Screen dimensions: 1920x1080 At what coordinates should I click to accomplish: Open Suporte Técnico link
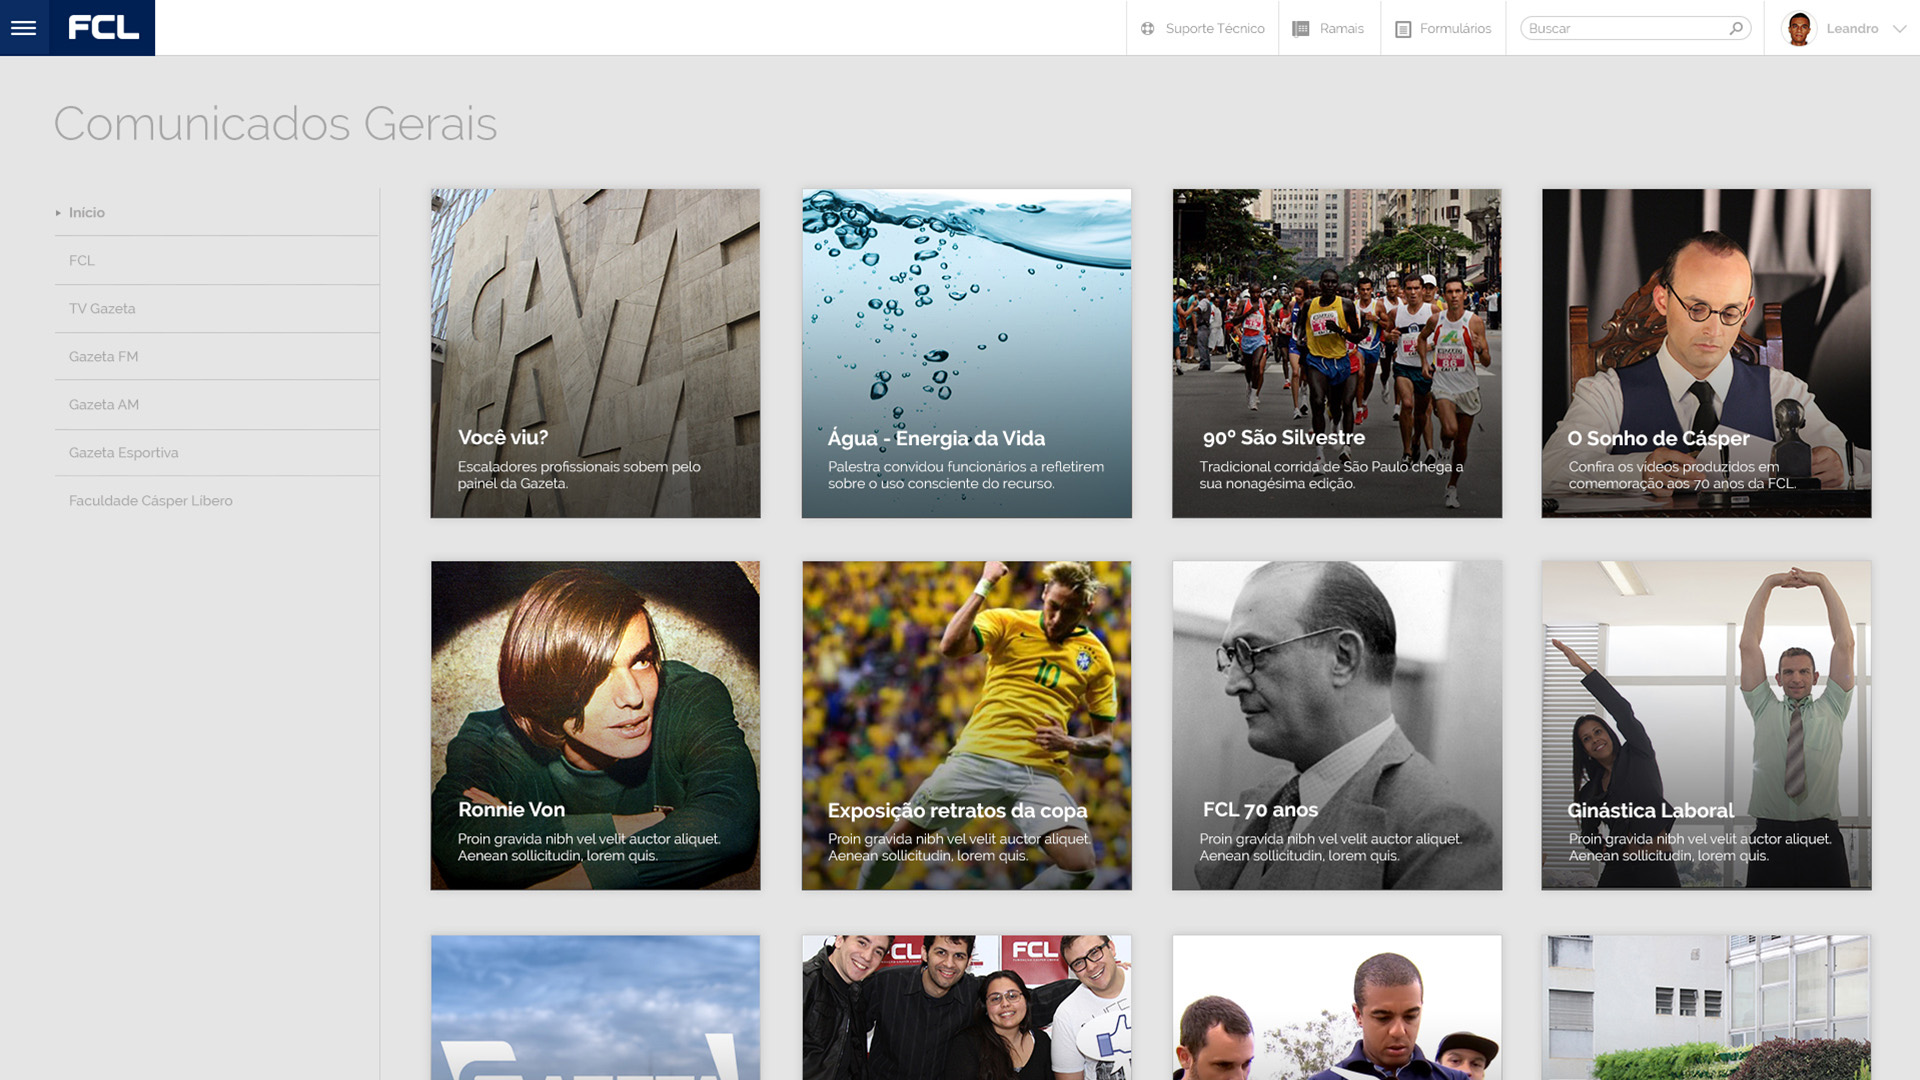(1215, 29)
